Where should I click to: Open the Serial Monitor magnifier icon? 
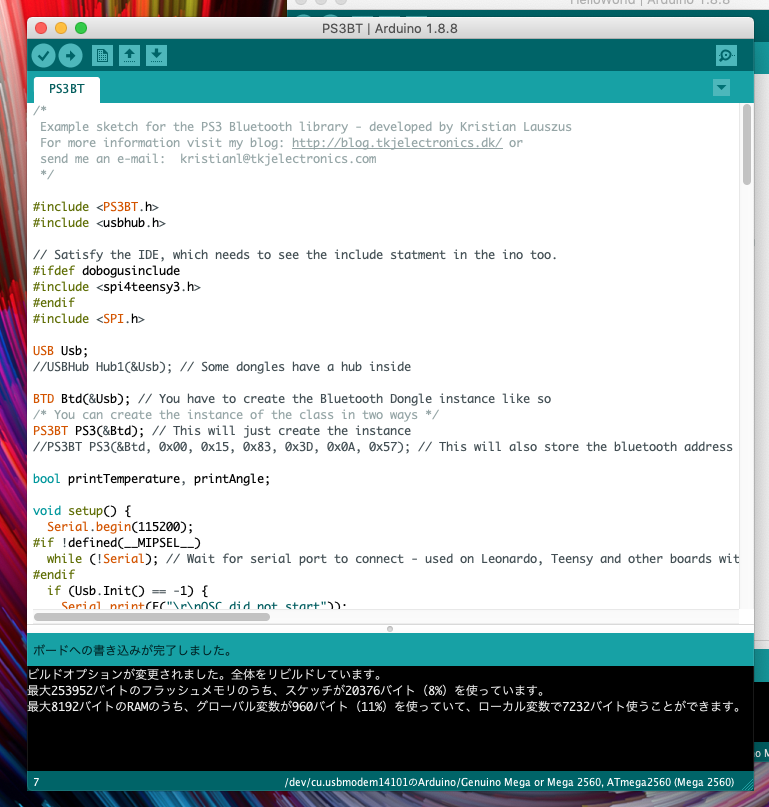tap(726, 56)
